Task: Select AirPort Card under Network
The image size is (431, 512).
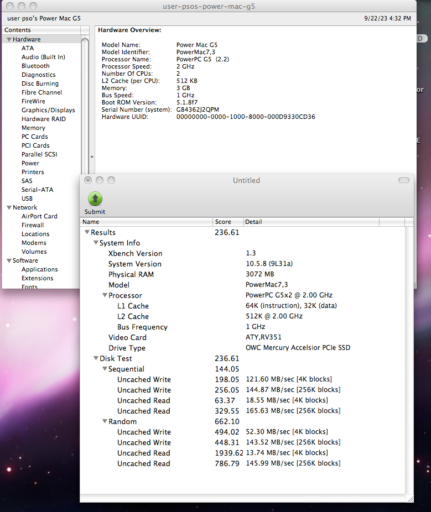Action: point(39,216)
